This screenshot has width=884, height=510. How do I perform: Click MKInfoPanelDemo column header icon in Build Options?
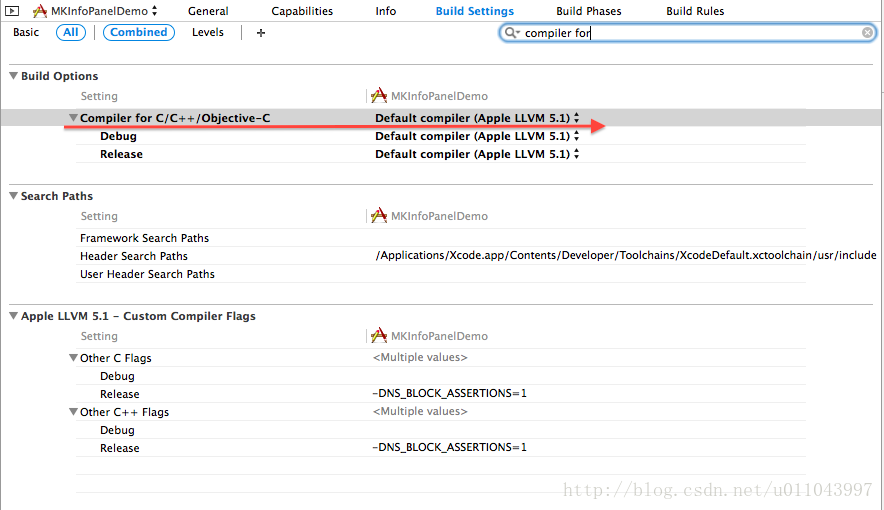click(379, 95)
